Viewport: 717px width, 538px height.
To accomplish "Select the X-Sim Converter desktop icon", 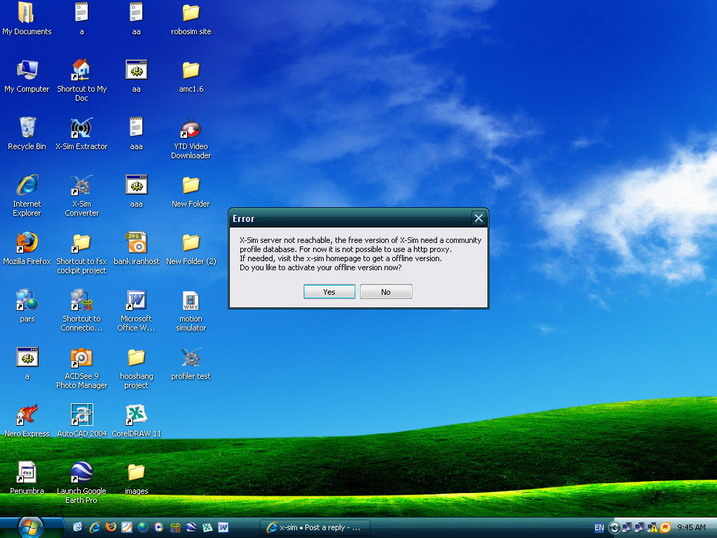I will pos(81,186).
